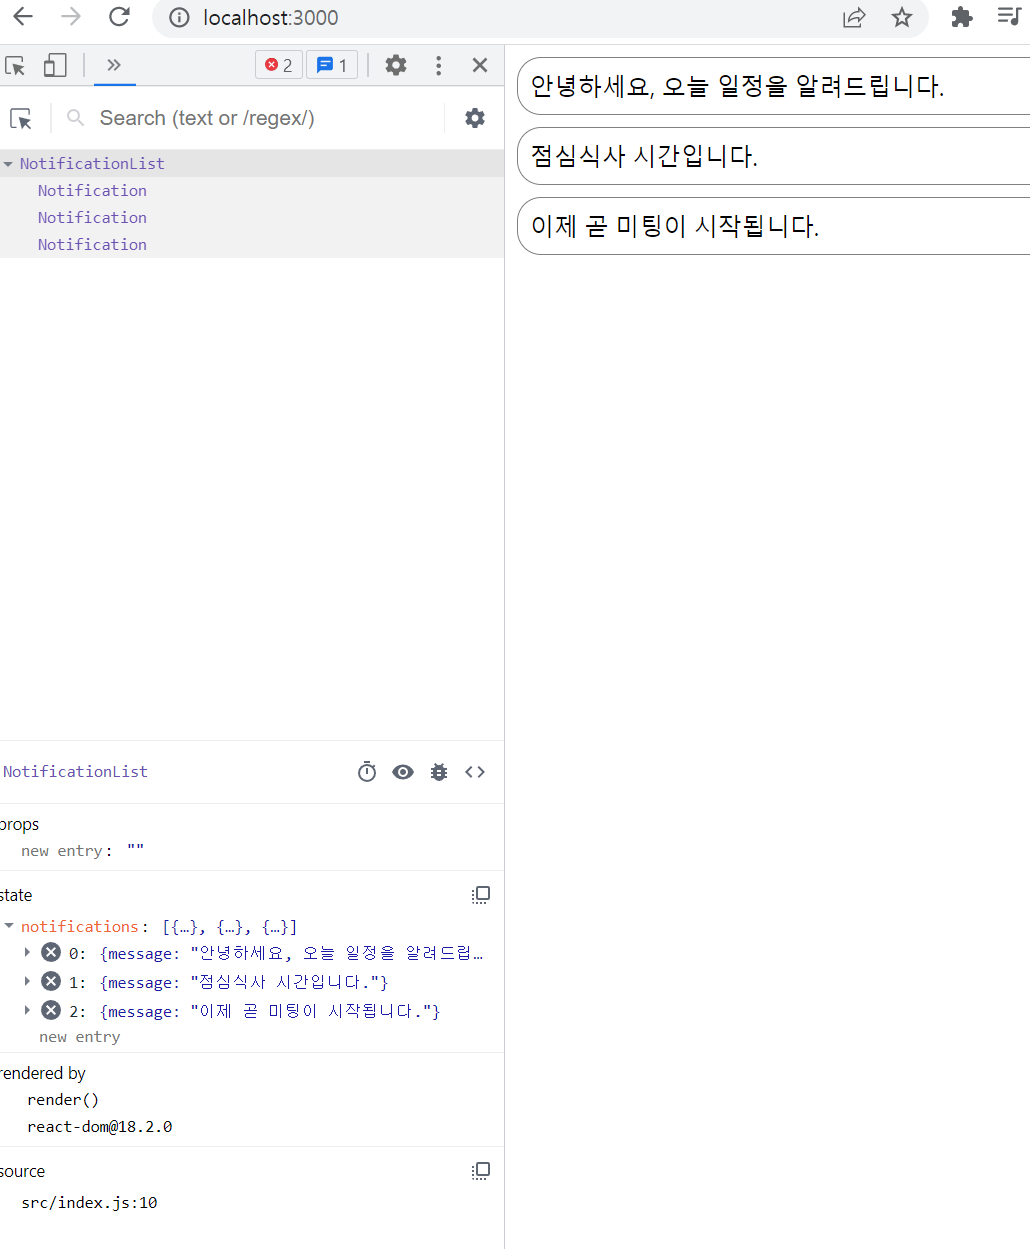1030x1249 pixels.
Task: Delete notifications item 1
Action: tap(51, 981)
